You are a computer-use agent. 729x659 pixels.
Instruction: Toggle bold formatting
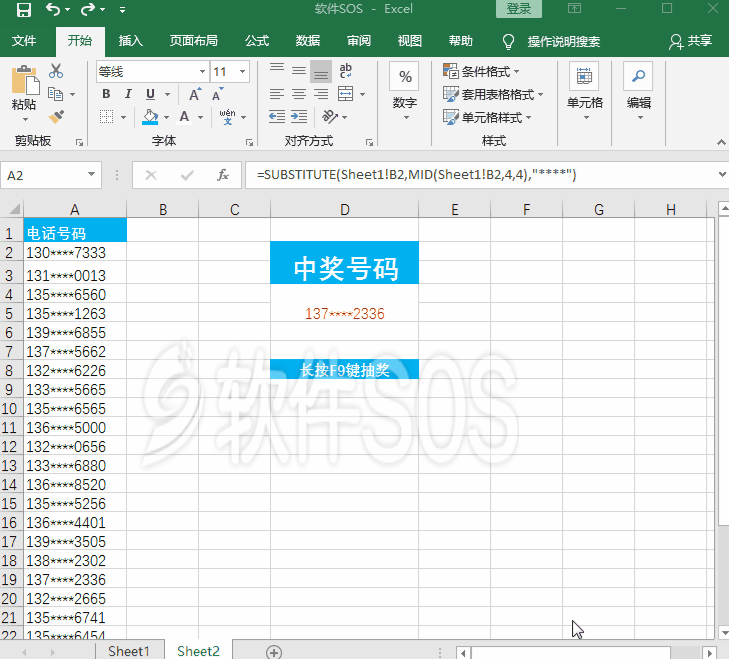106,94
